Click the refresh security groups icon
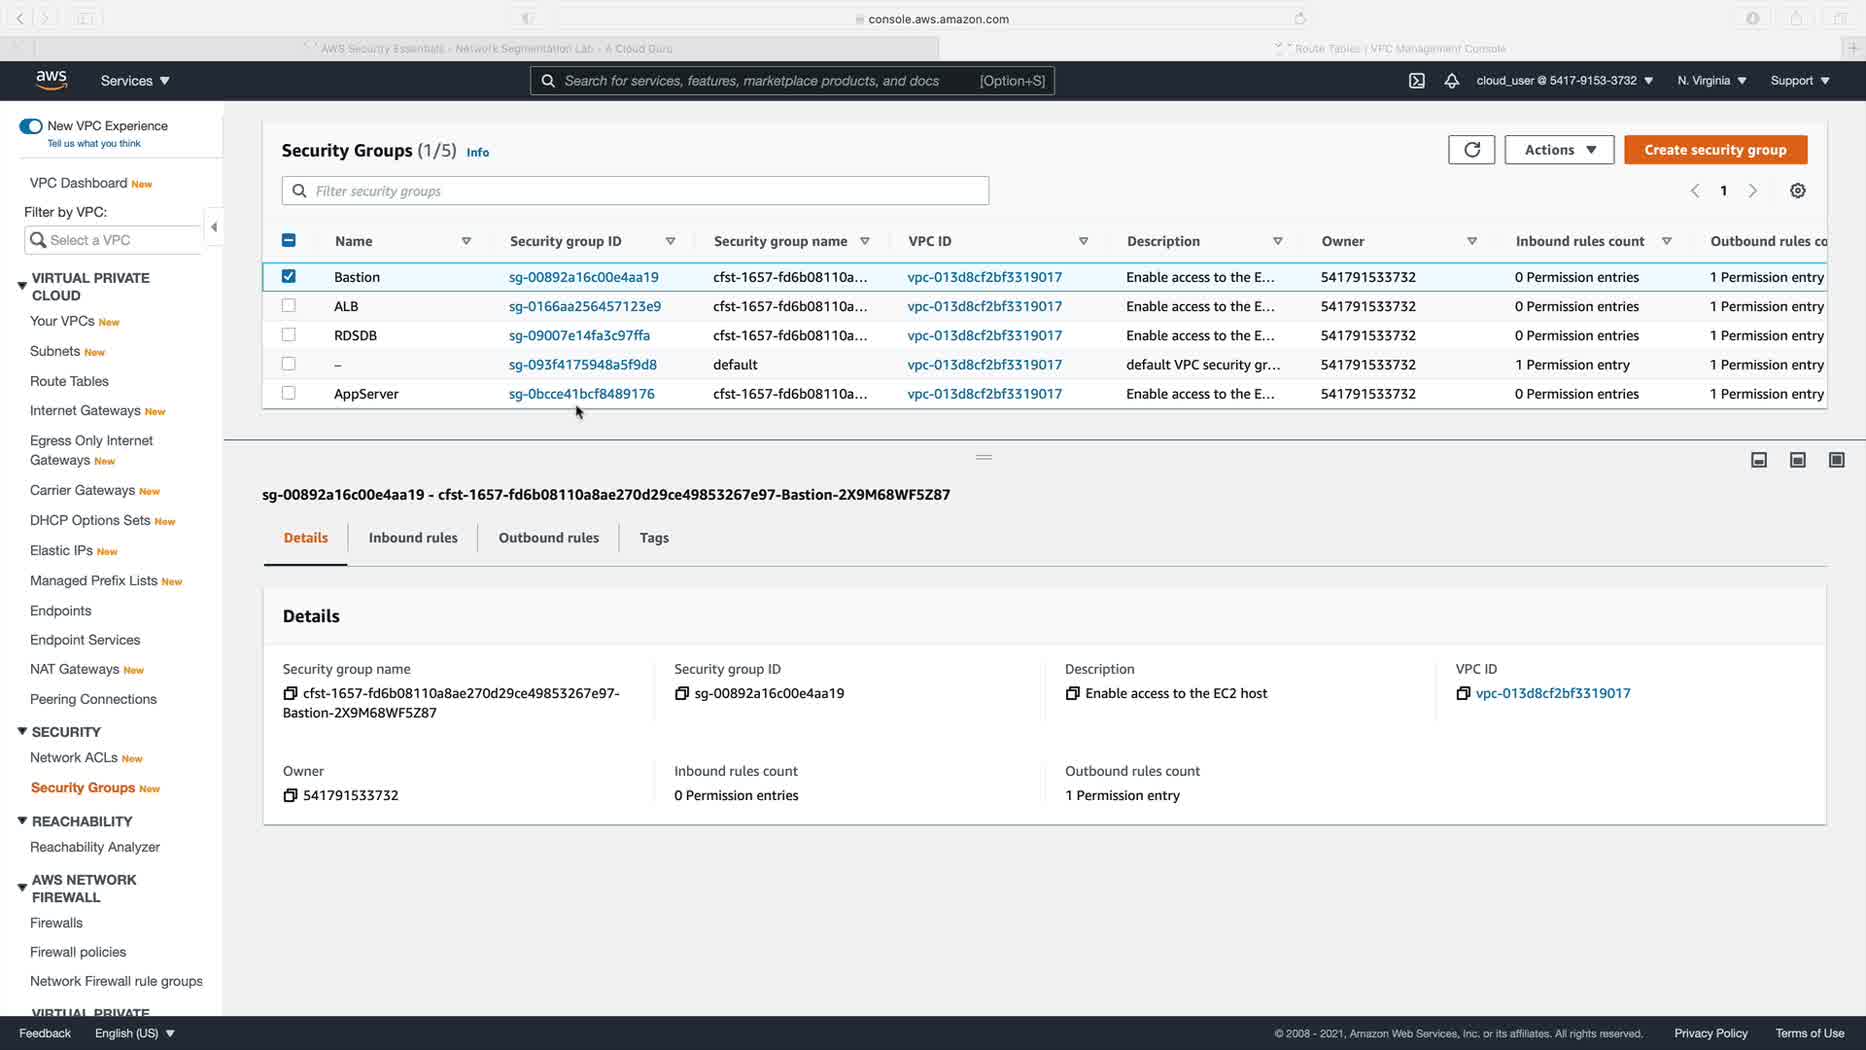This screenshot has height=1050, width=1866. (1471, 150)
